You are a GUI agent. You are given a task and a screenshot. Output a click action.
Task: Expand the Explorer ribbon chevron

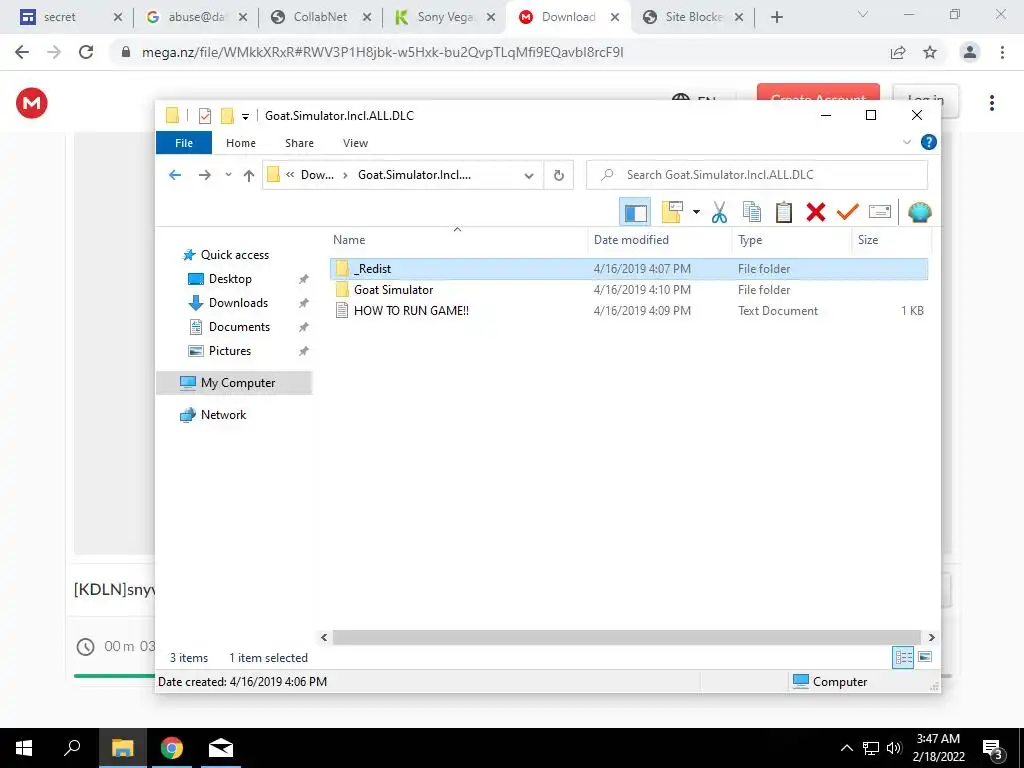[x=906, y=142]
